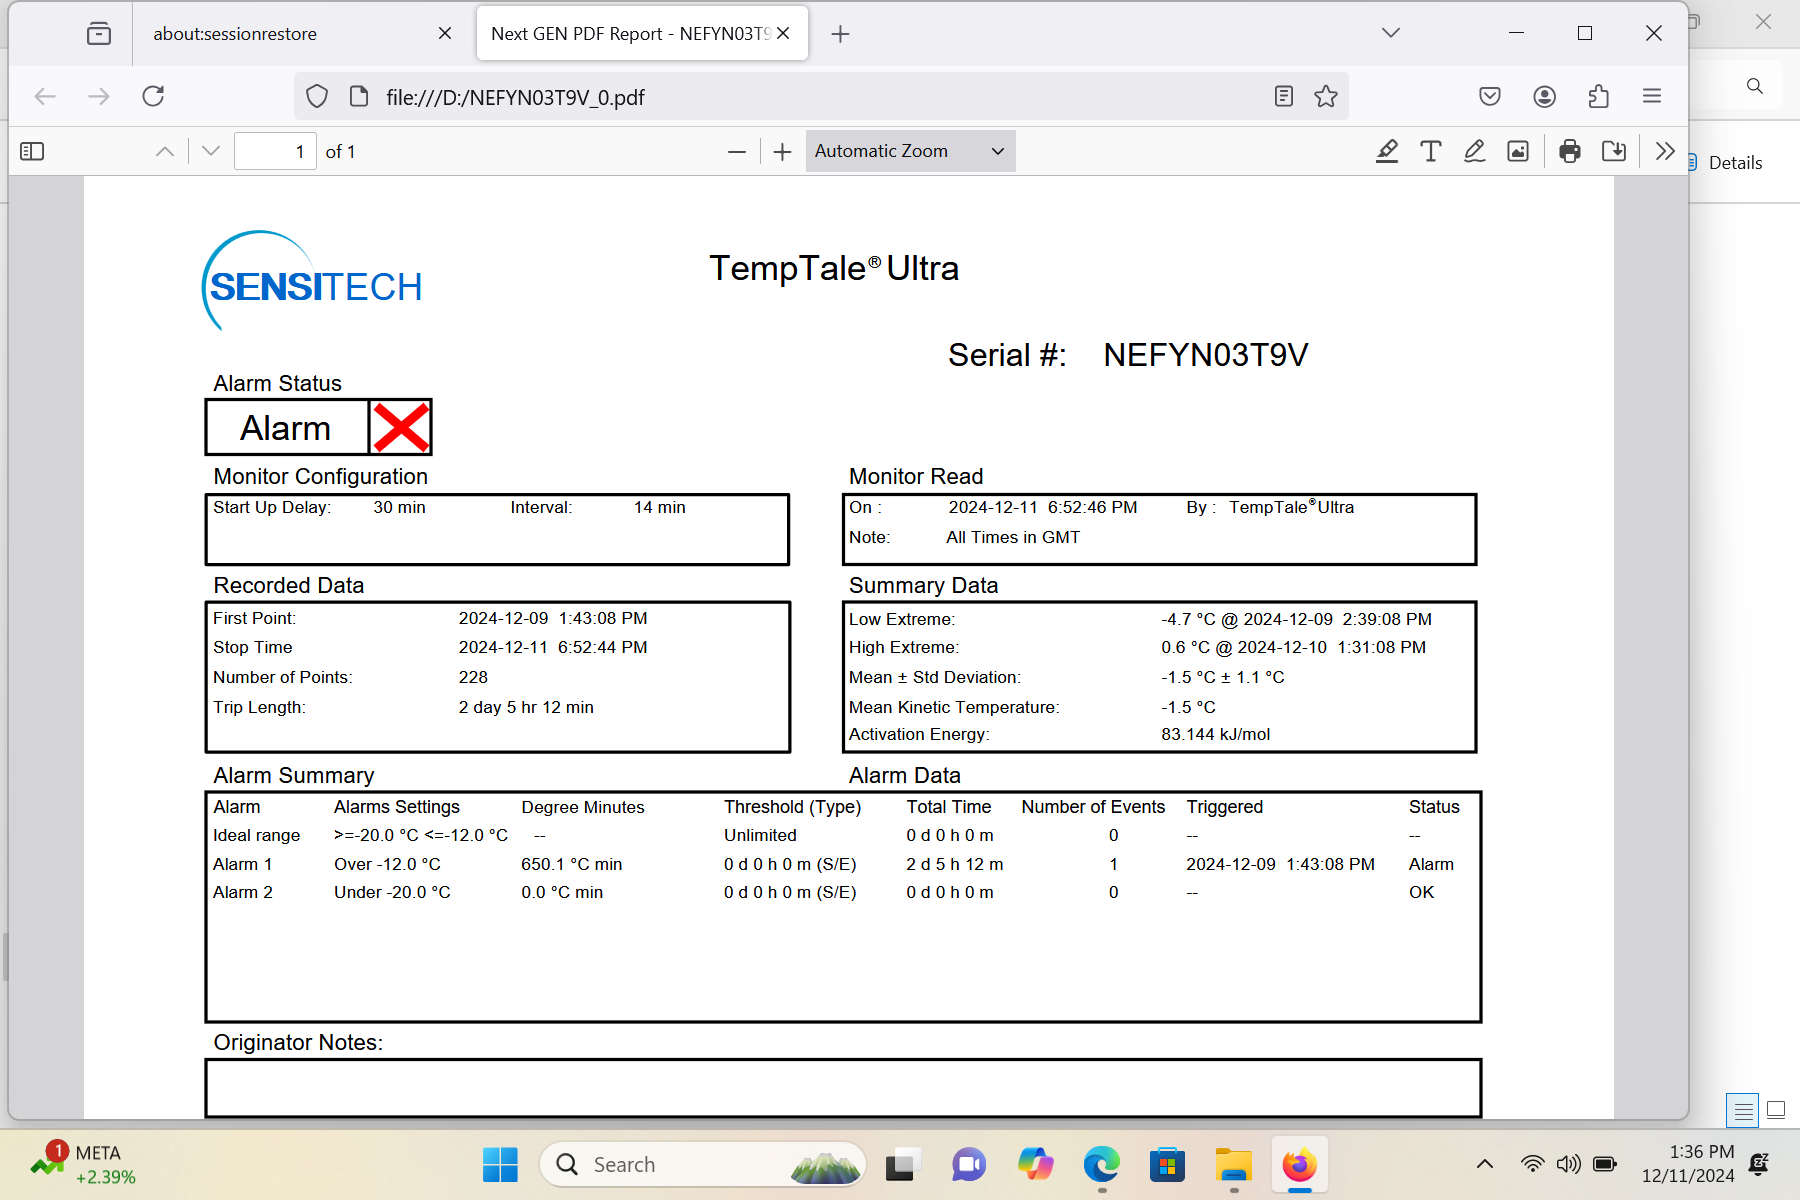The image size is (1800, 1200).
Task: Bookmark this page with star
Action: pos(1326,96)
